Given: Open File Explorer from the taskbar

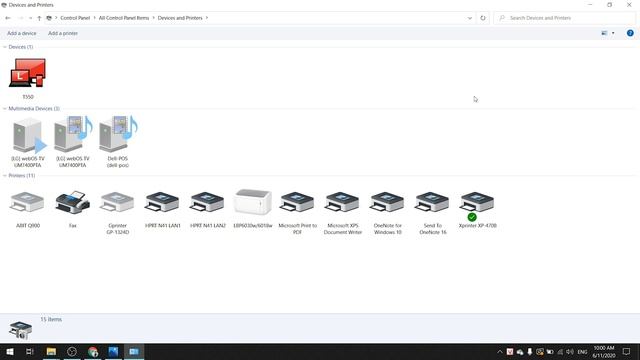Looking at the screenshot, I should click(51, 351).
